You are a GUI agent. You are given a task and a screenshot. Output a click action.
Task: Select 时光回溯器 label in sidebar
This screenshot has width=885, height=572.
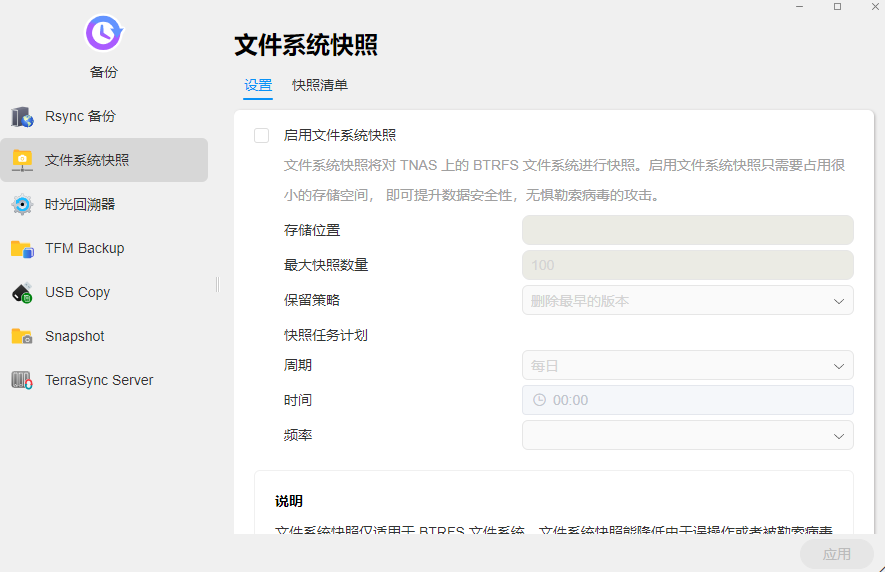point(80,204)
